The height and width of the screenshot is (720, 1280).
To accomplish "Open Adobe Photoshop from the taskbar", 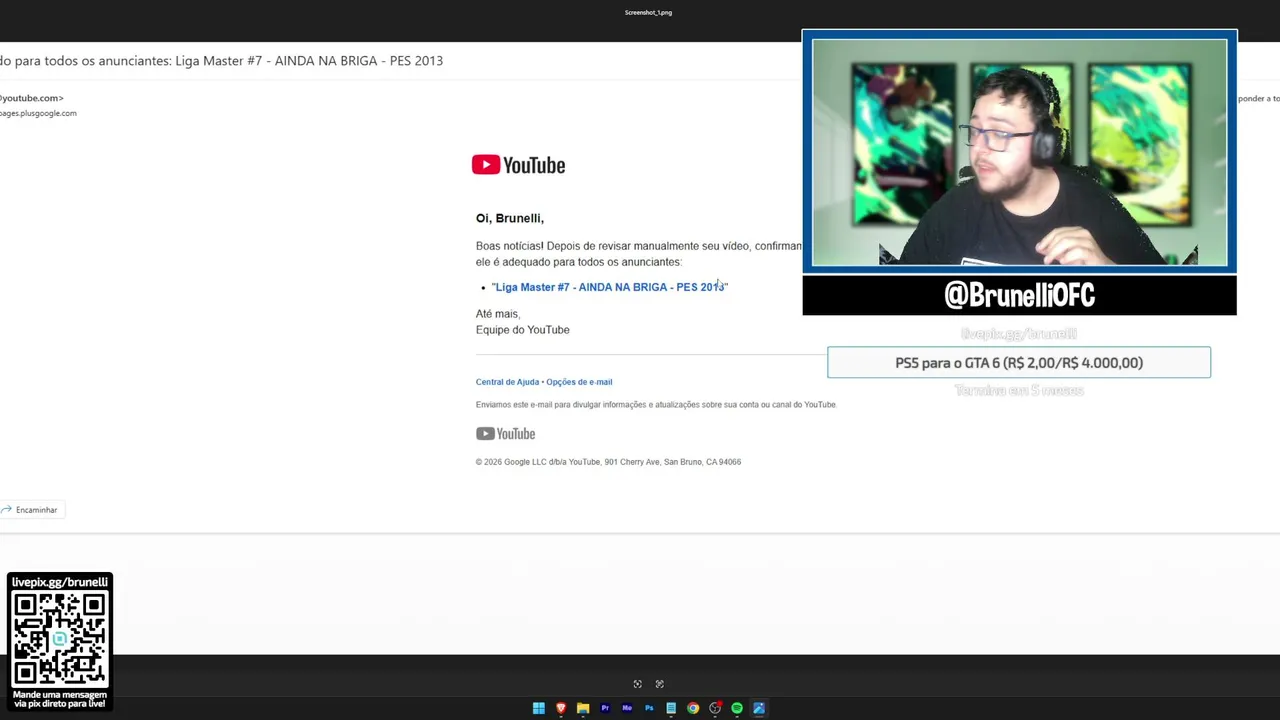I will 649,708.
